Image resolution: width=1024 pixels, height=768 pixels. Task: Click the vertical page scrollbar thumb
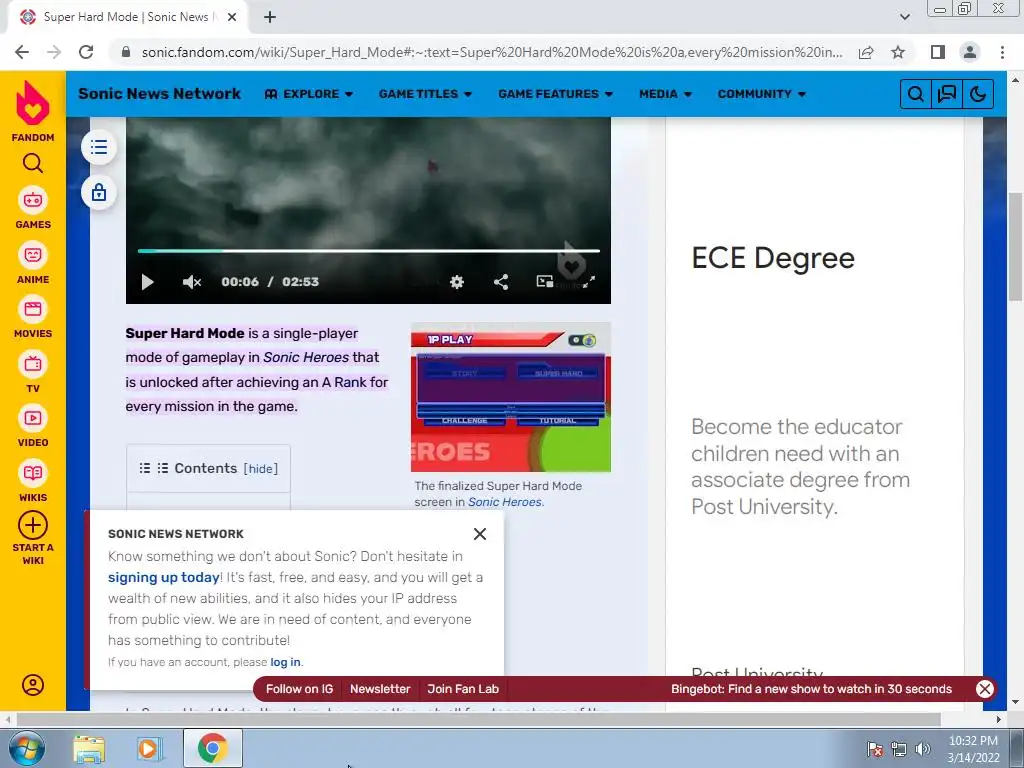[x=1016, y=247]
